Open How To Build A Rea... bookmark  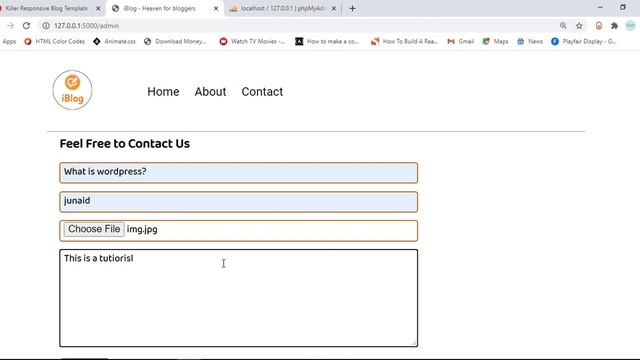pos(404,42)
